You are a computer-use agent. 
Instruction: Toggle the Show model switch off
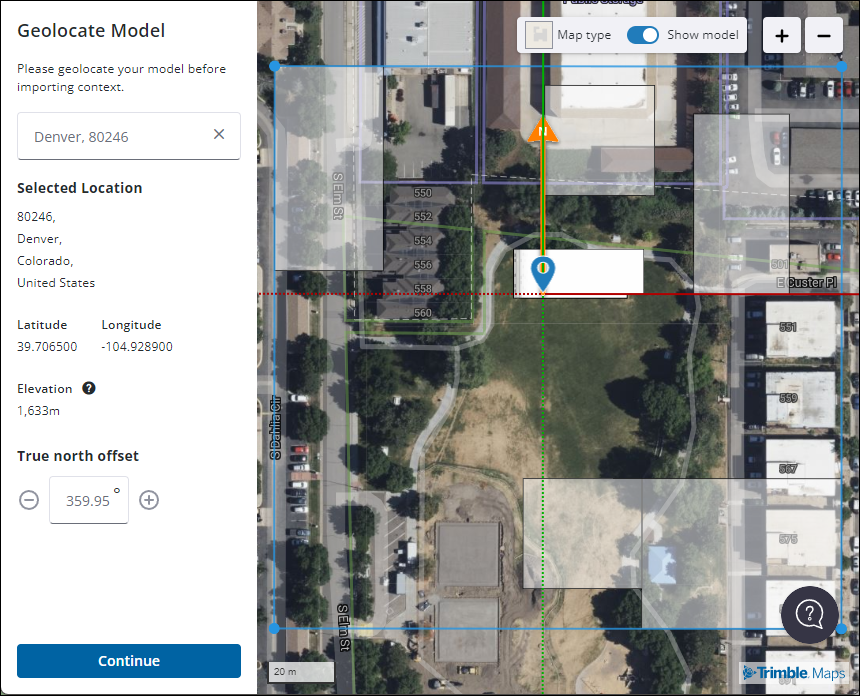(643, 35)
